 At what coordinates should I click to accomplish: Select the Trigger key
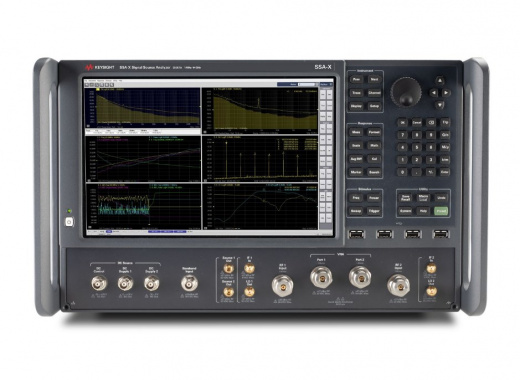tap(374, 211)
